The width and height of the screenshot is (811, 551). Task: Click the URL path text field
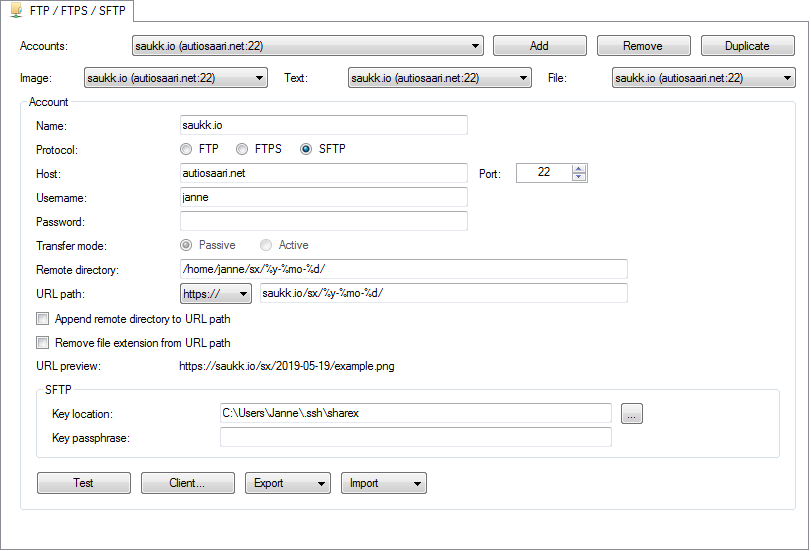(x=444, y=293)
